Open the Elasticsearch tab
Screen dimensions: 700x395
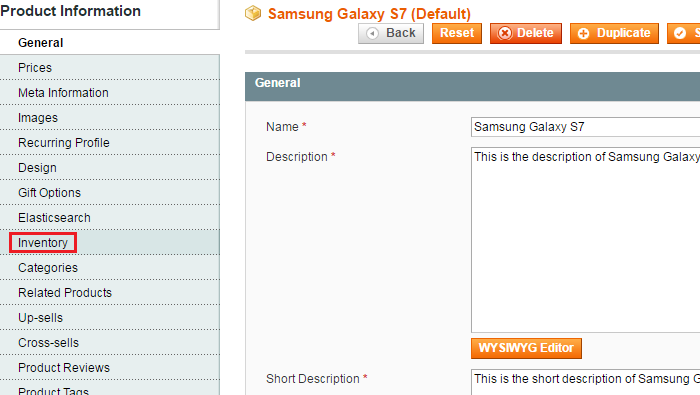pos(110,218)
